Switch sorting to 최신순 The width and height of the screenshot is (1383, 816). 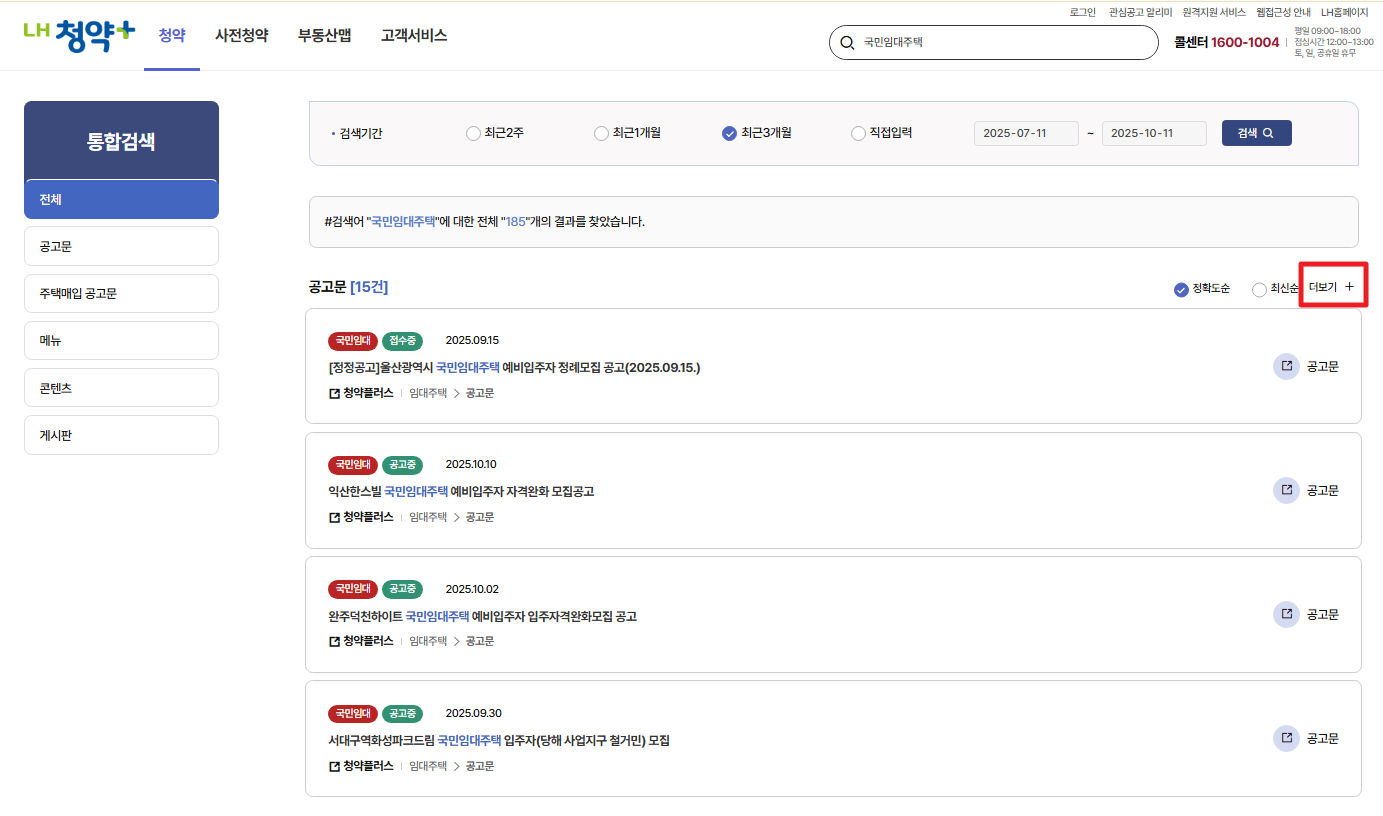point(1258,289)
